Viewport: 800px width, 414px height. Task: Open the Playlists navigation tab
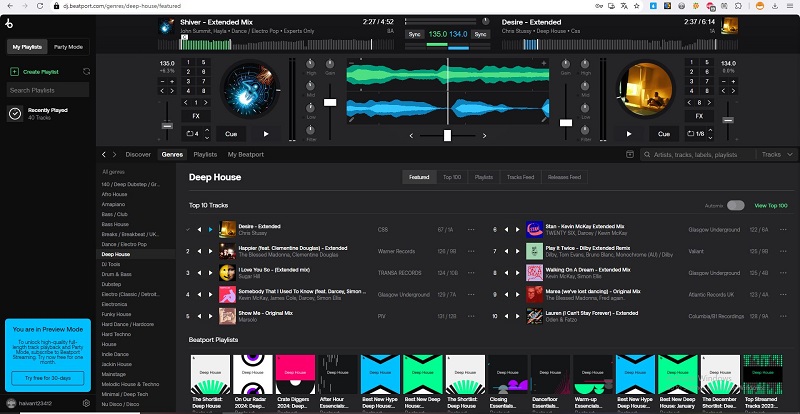click(x=205, y=154)
